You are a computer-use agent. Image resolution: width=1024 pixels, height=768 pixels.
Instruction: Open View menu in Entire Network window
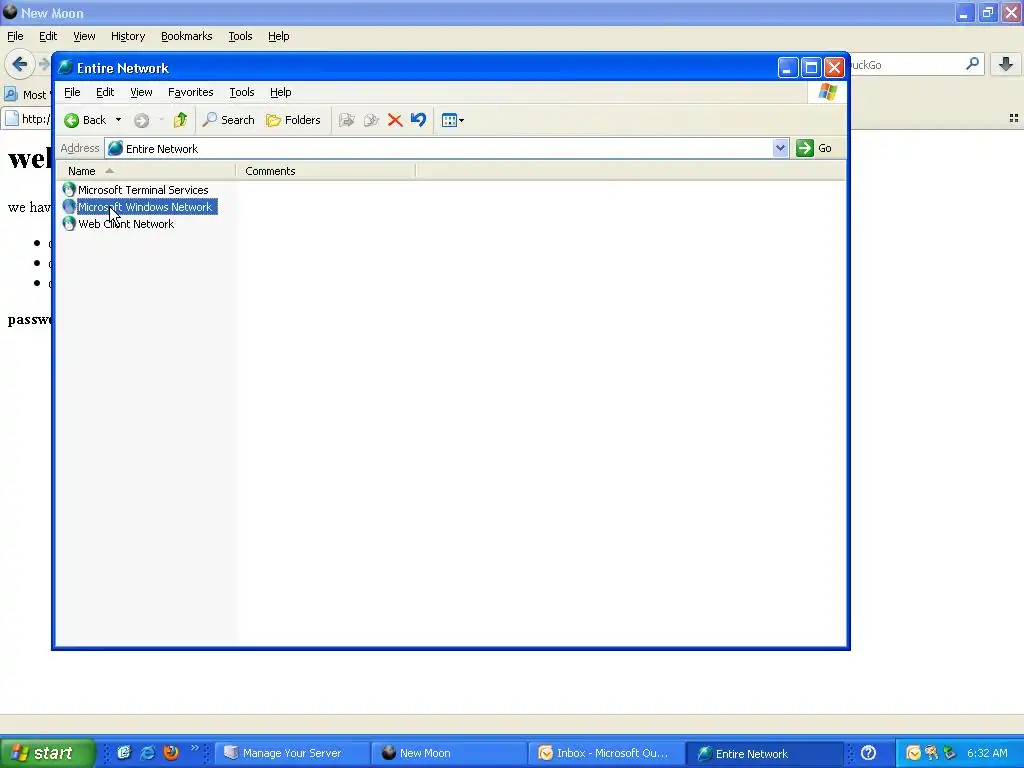point(141,92)
